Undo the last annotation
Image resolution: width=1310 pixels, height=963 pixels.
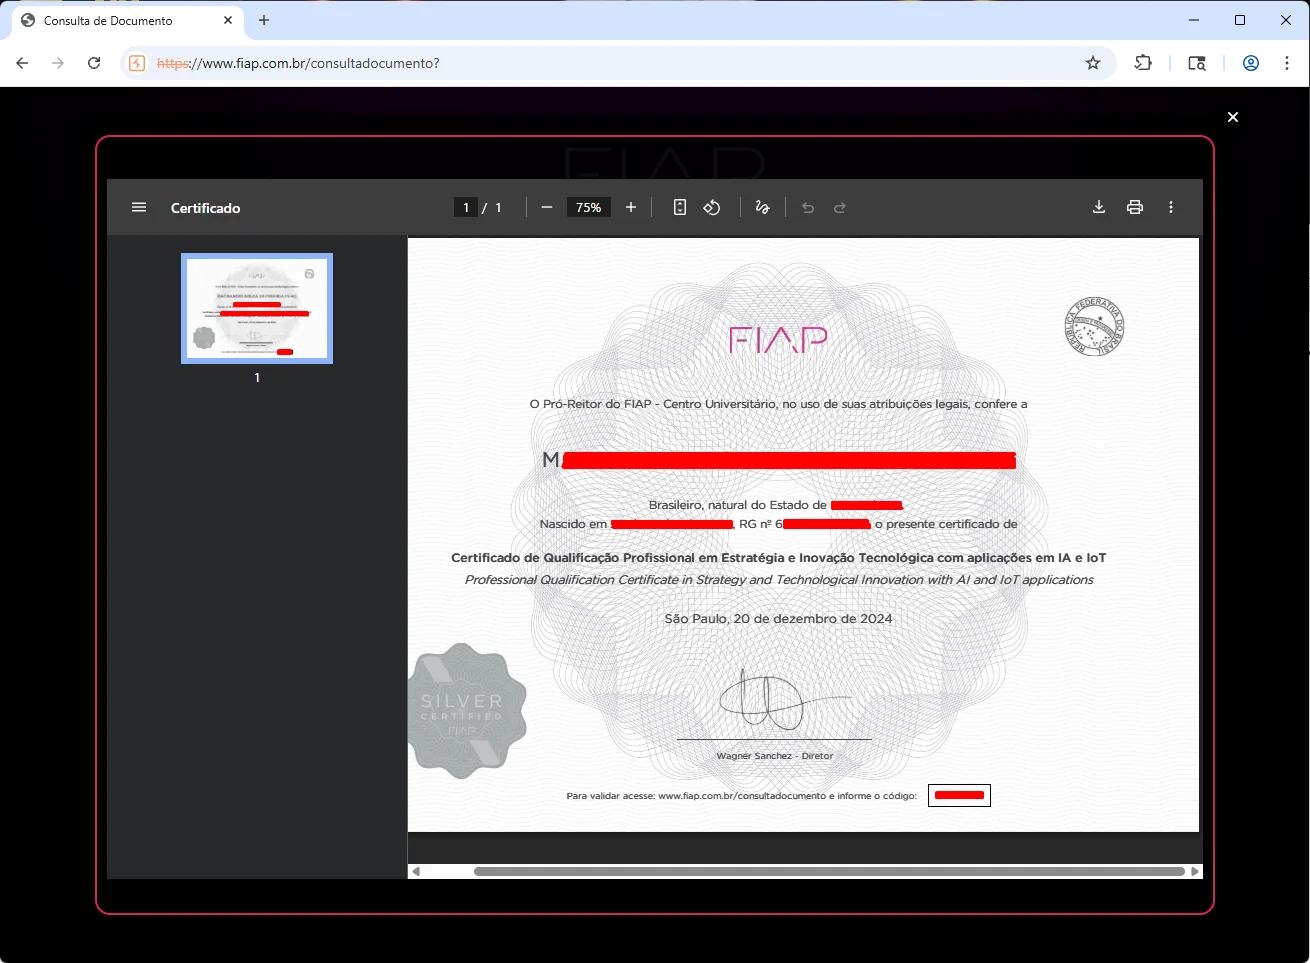point(808,208)
